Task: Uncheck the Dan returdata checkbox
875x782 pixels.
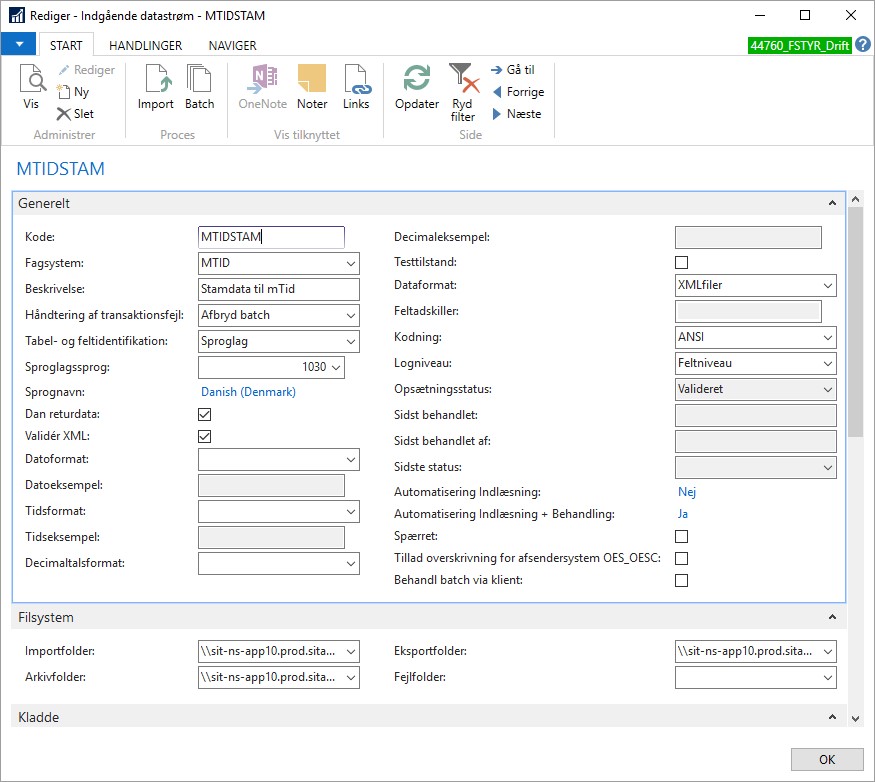Action: point(205,415)
